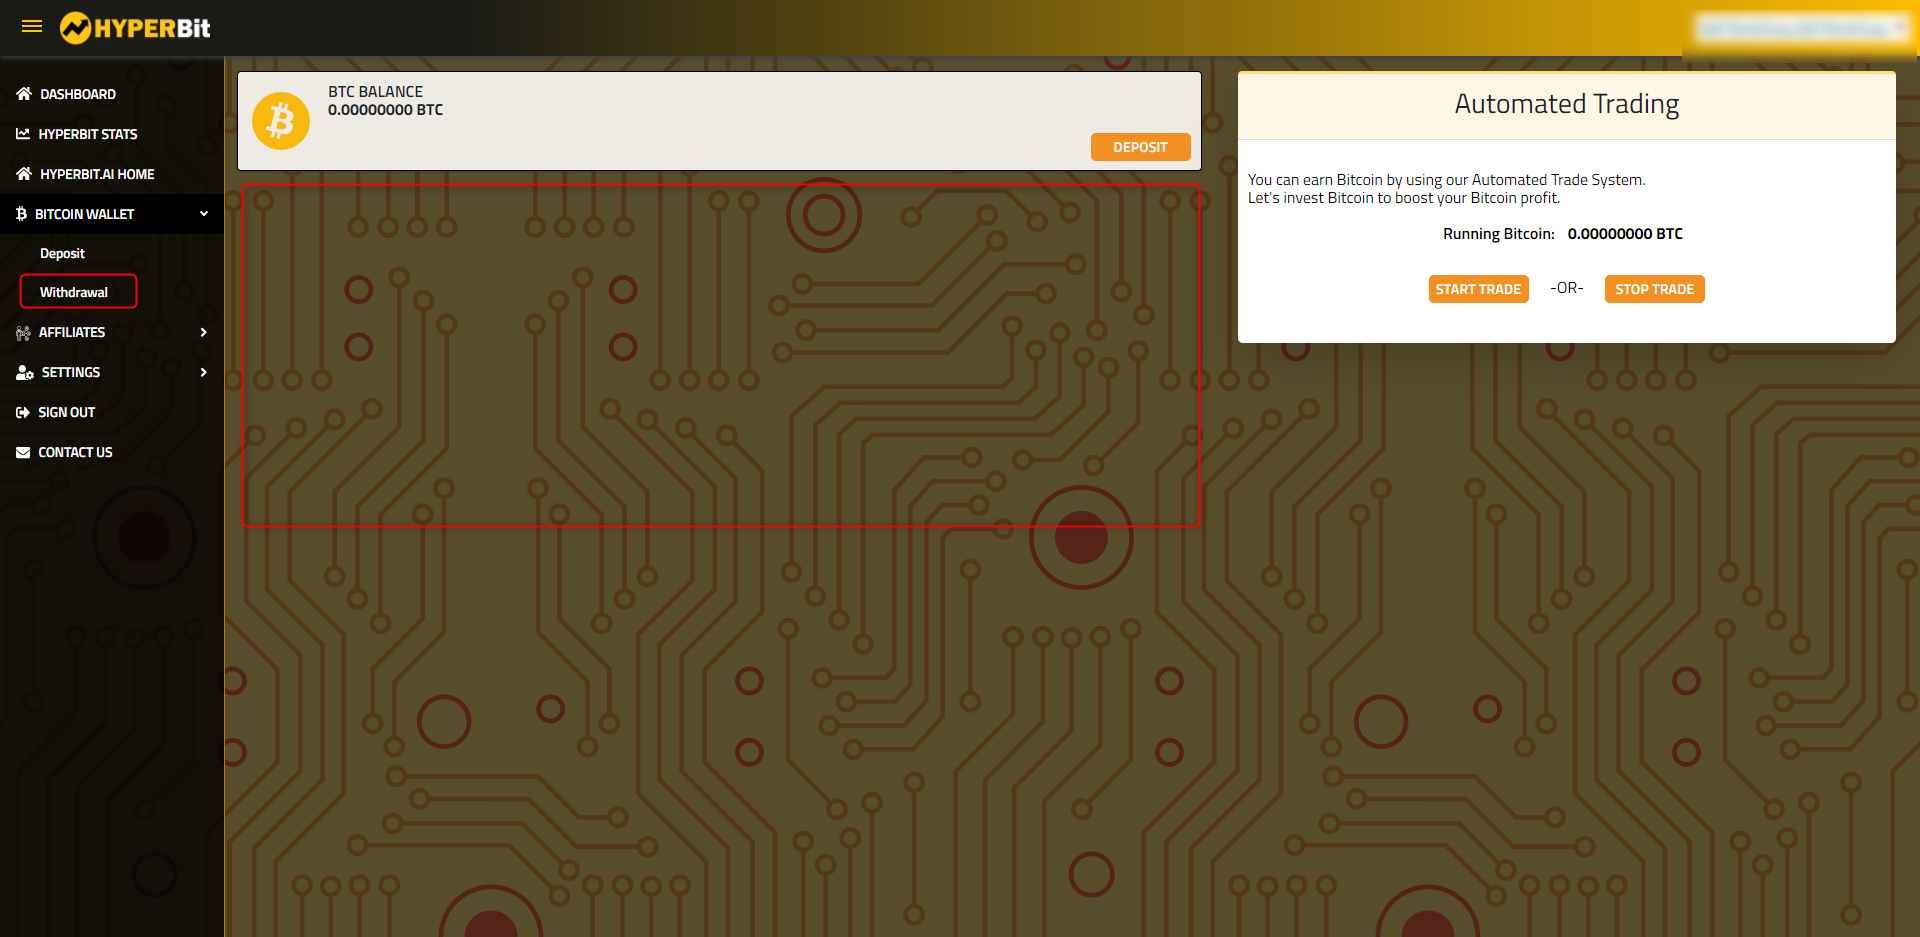Click the orange Bitcoin coin icon
Viewport: 1920px width, 937px height.
pos(281,121)
